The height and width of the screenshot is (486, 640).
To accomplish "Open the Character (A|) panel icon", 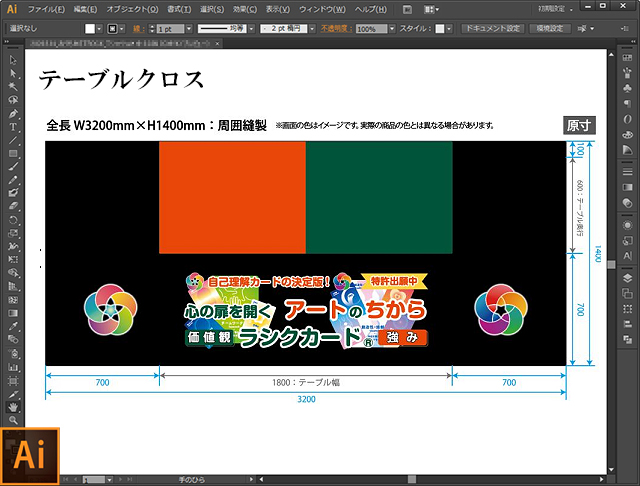I will click(627, 256).
